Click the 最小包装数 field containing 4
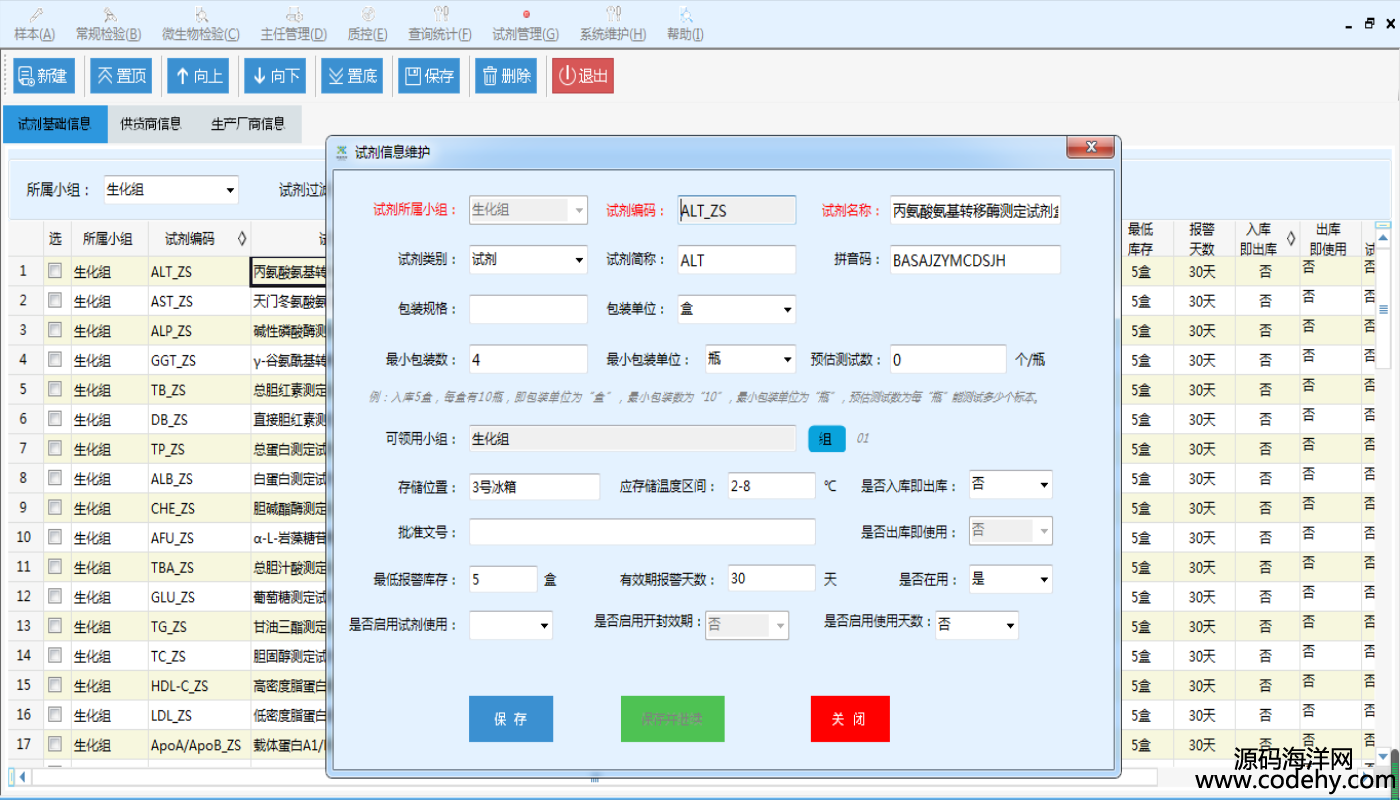 tap(528, 359)
